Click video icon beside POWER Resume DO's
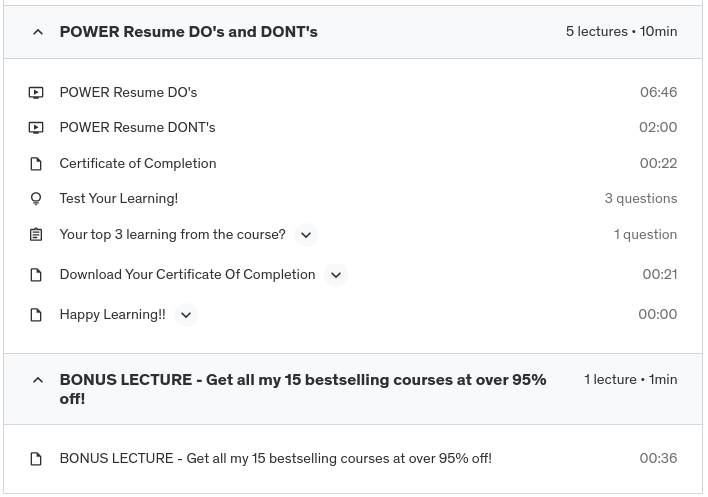The image size is (708, 497). (36, 93)
